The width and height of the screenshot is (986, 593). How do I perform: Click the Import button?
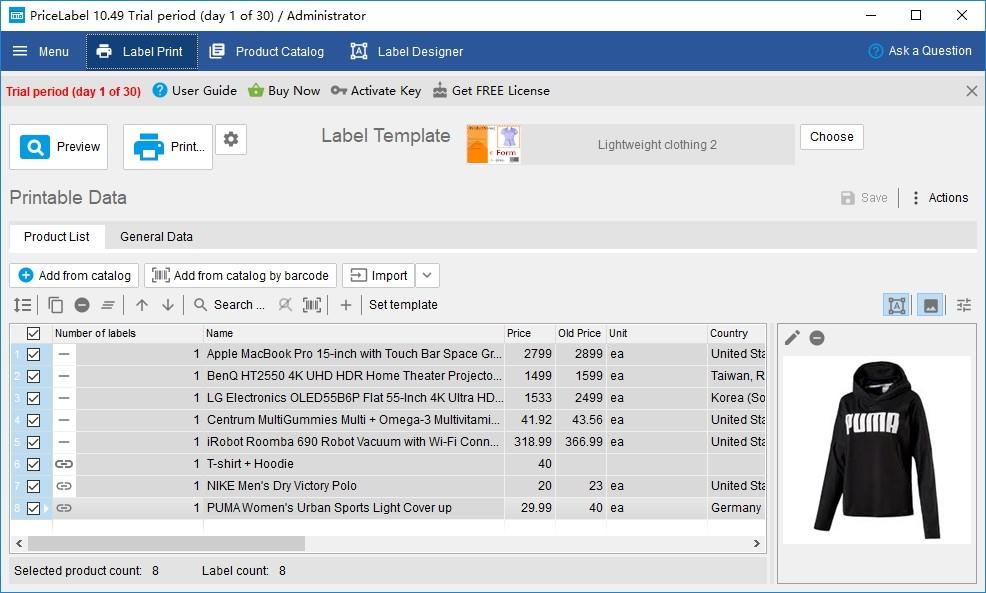[379, 275]
